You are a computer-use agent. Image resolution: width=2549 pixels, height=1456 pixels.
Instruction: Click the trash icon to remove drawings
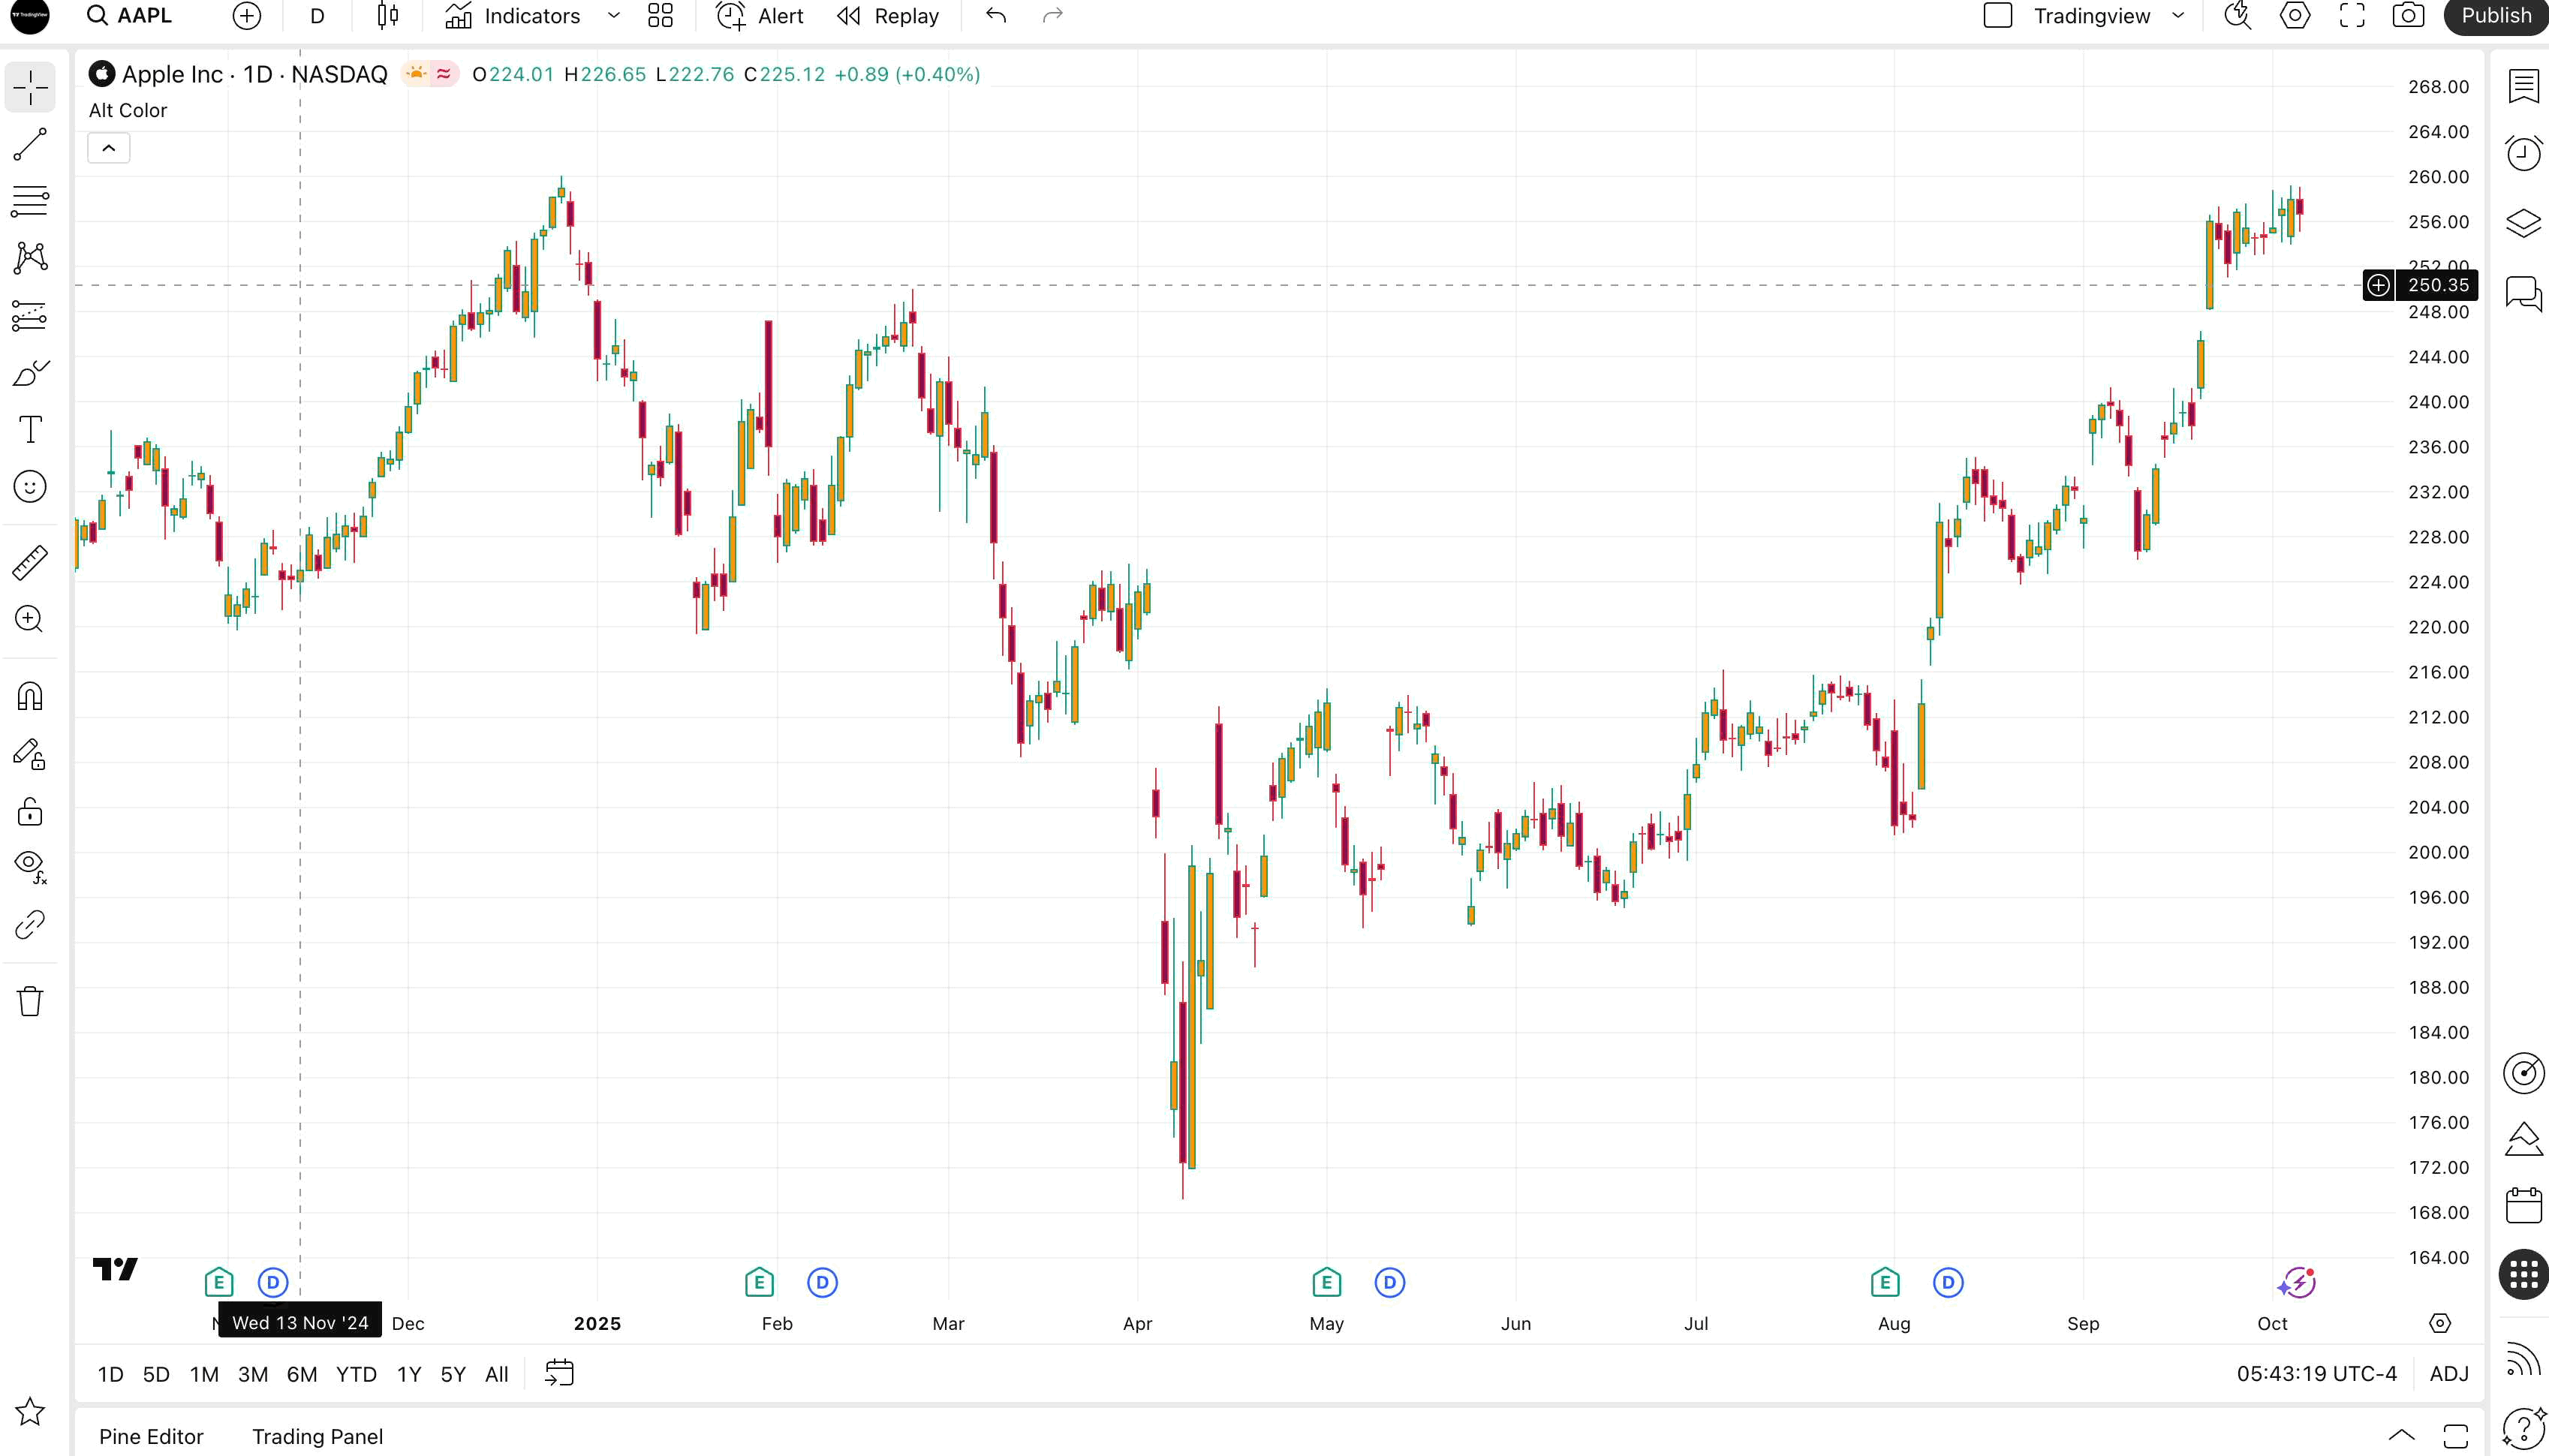click(x=30, y=1001)
